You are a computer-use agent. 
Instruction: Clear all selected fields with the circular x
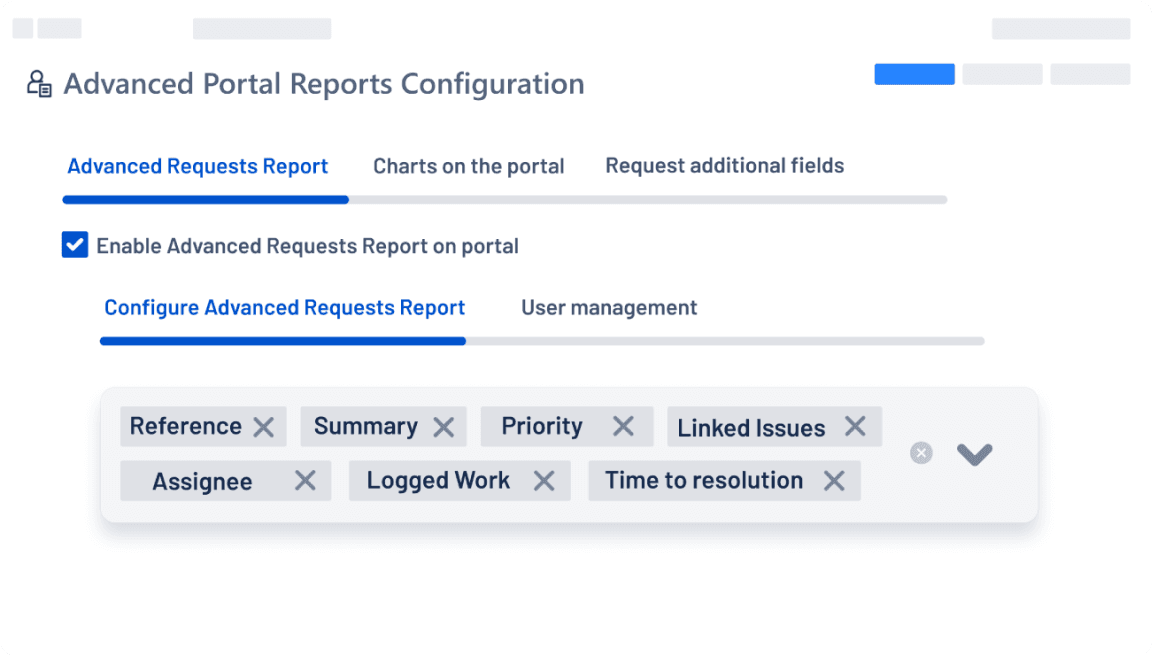[921, 453]
